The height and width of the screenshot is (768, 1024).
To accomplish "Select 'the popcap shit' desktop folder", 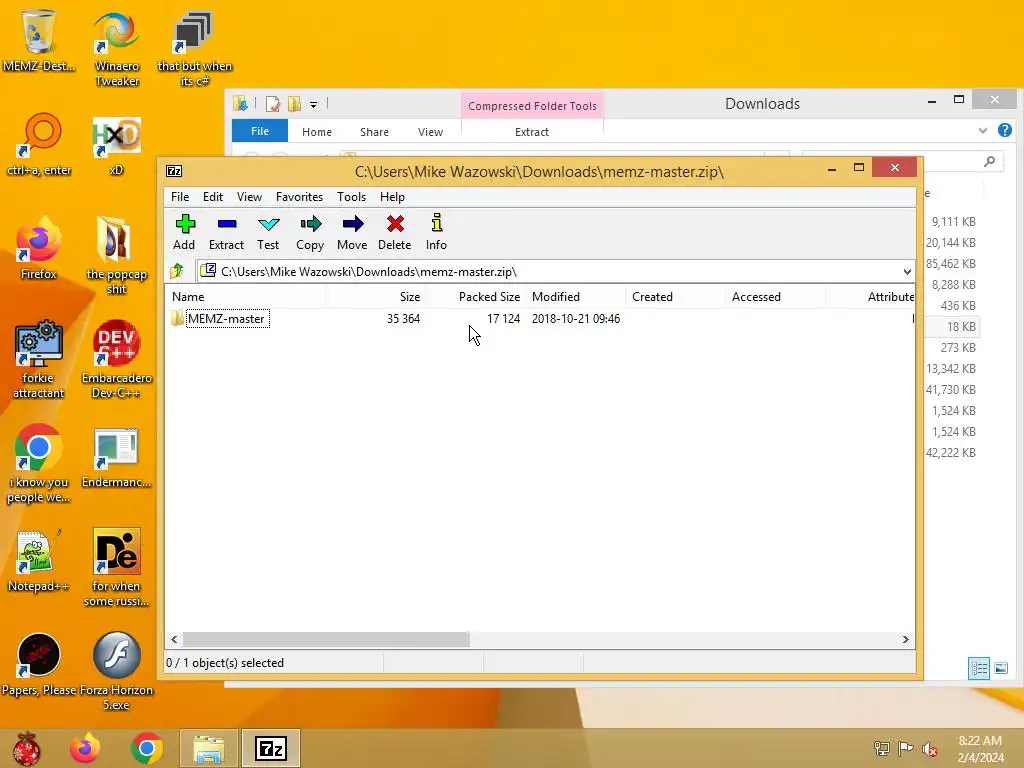I will 117,255.
